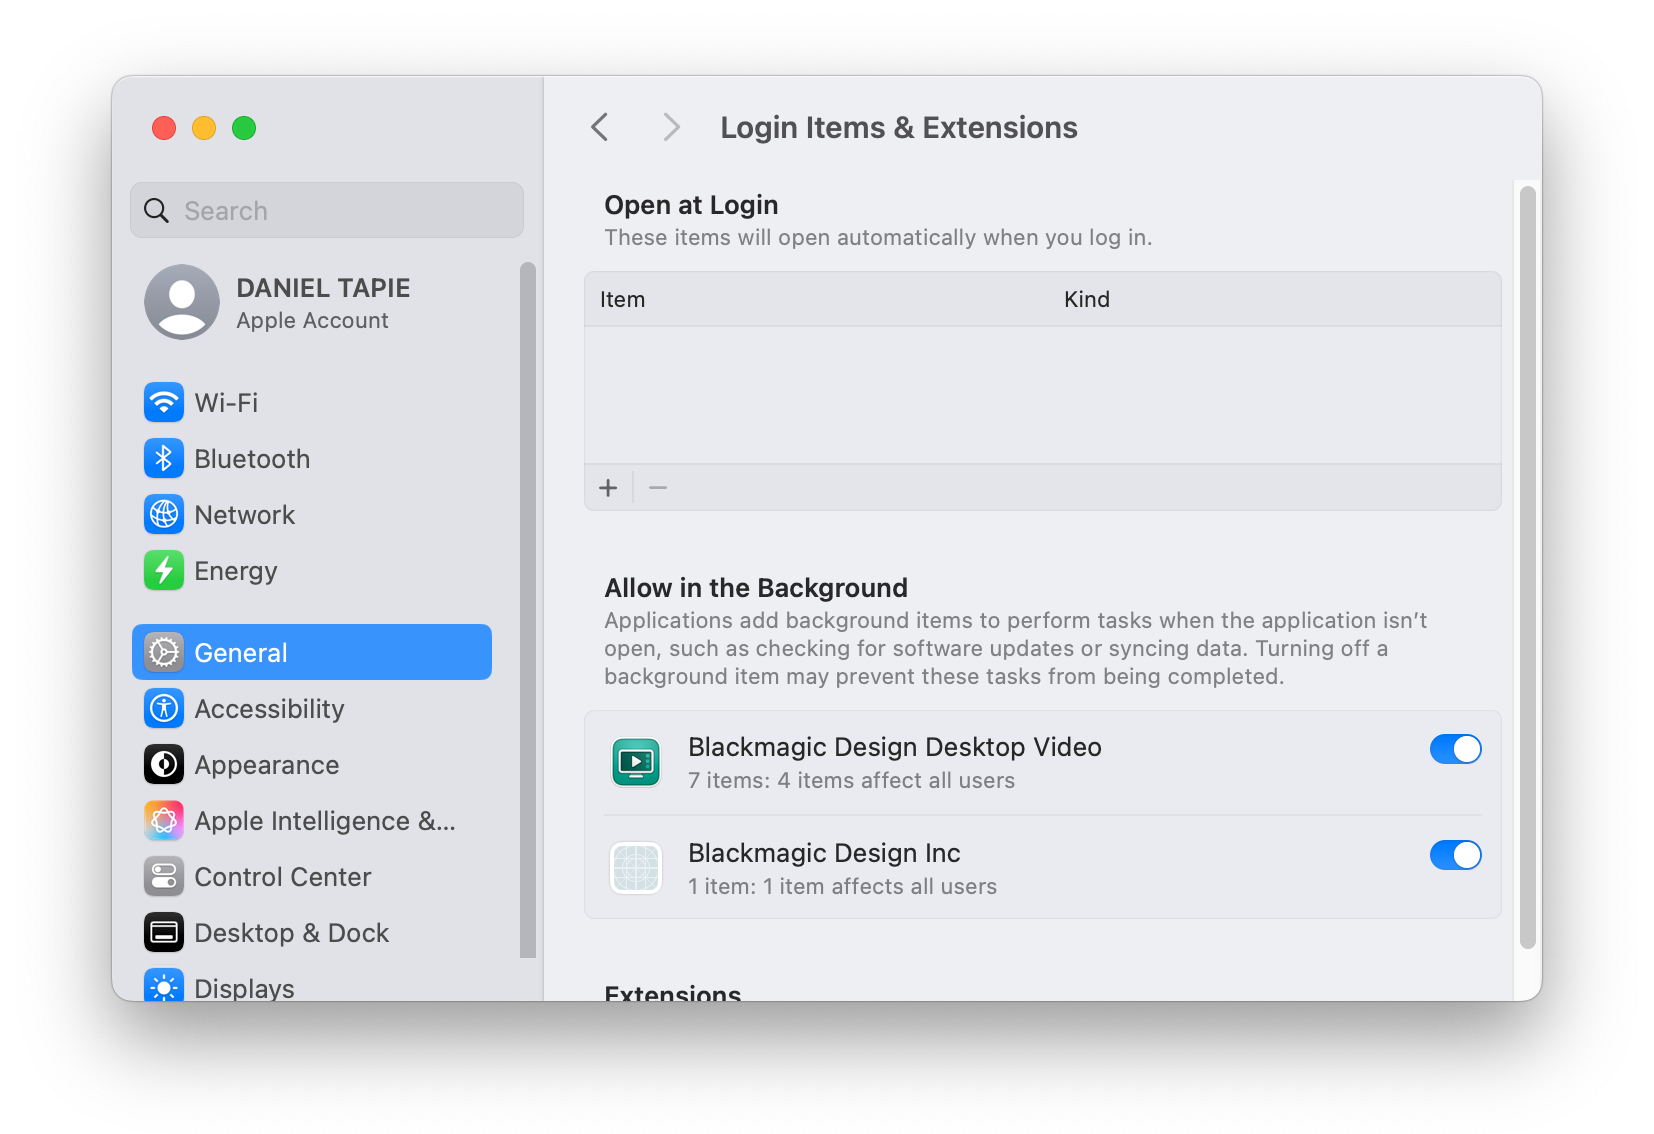The width and height of the screenshot is (1654, 1134).
Task: Click the General gear icon
Action: pos(164,652)
